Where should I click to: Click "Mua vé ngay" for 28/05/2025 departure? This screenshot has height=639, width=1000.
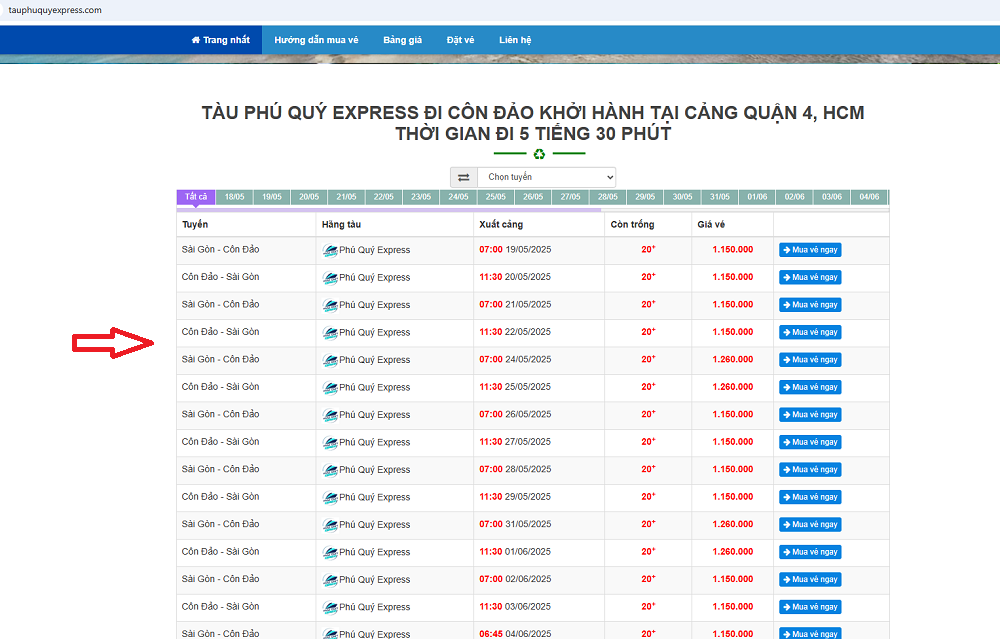(x=810, y=469)
